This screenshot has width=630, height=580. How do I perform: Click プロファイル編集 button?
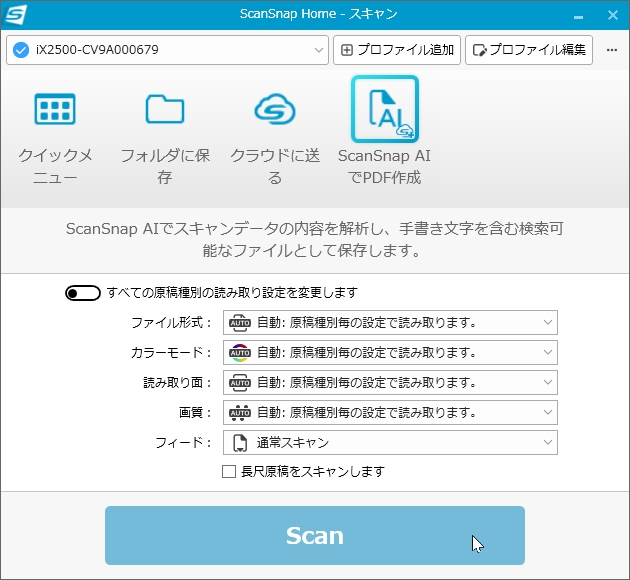pos(529,50)
